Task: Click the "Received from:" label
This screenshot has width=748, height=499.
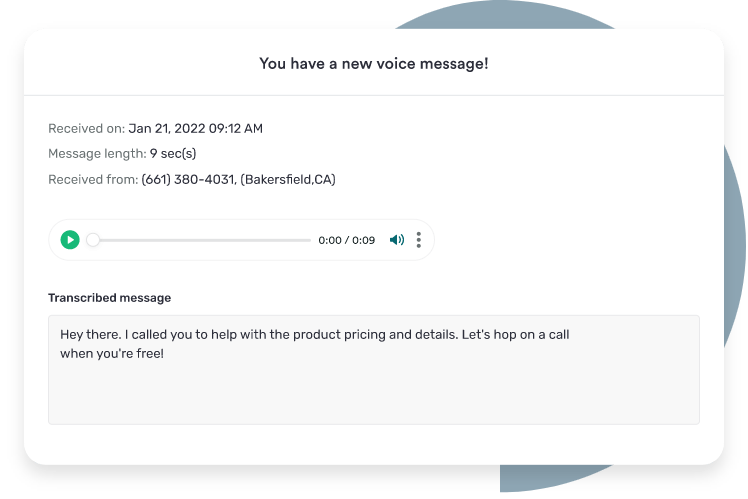Action: tap(93, 179)
